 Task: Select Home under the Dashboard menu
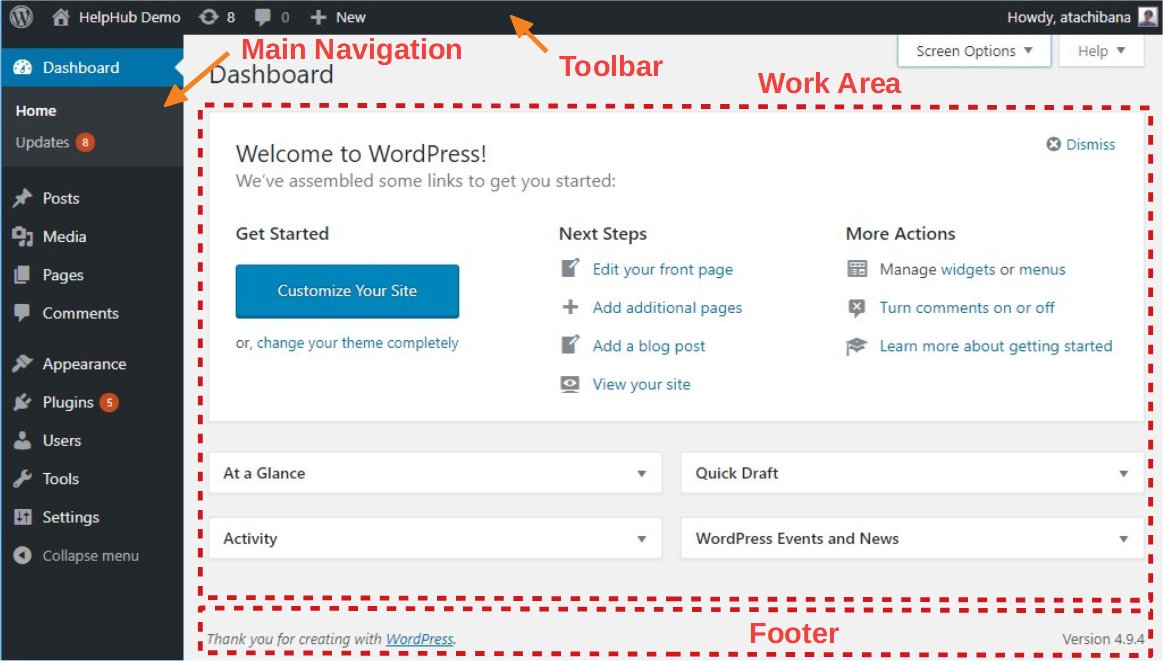[x=35, y=110]
